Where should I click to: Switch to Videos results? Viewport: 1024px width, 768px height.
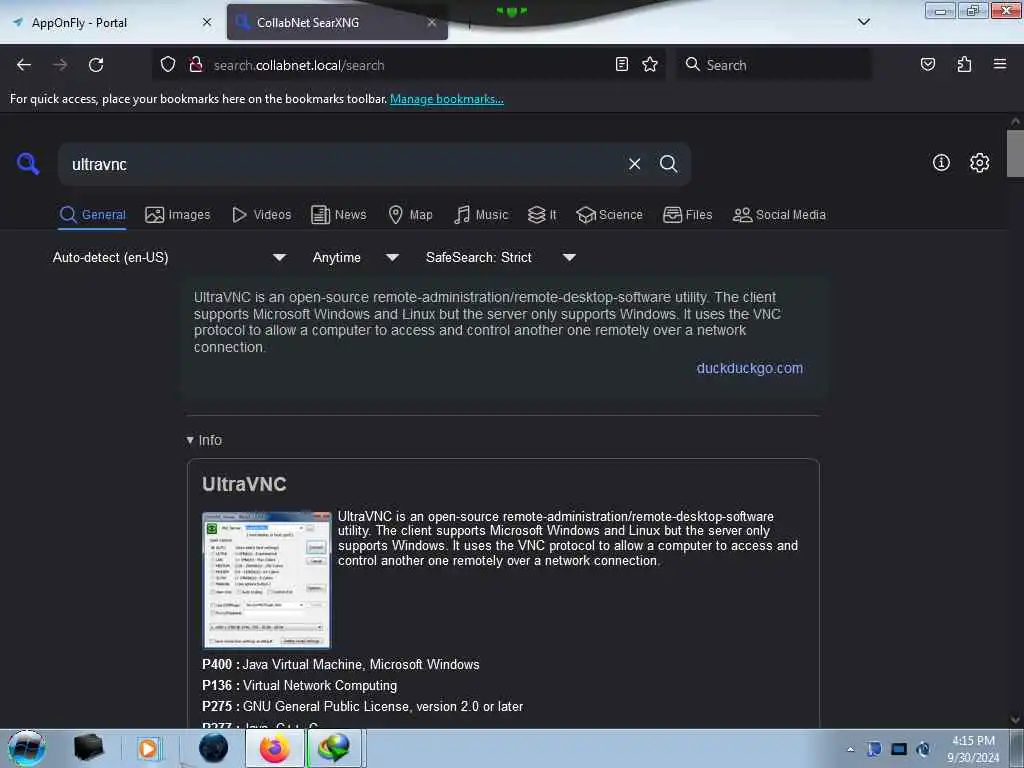click(261, 215)
